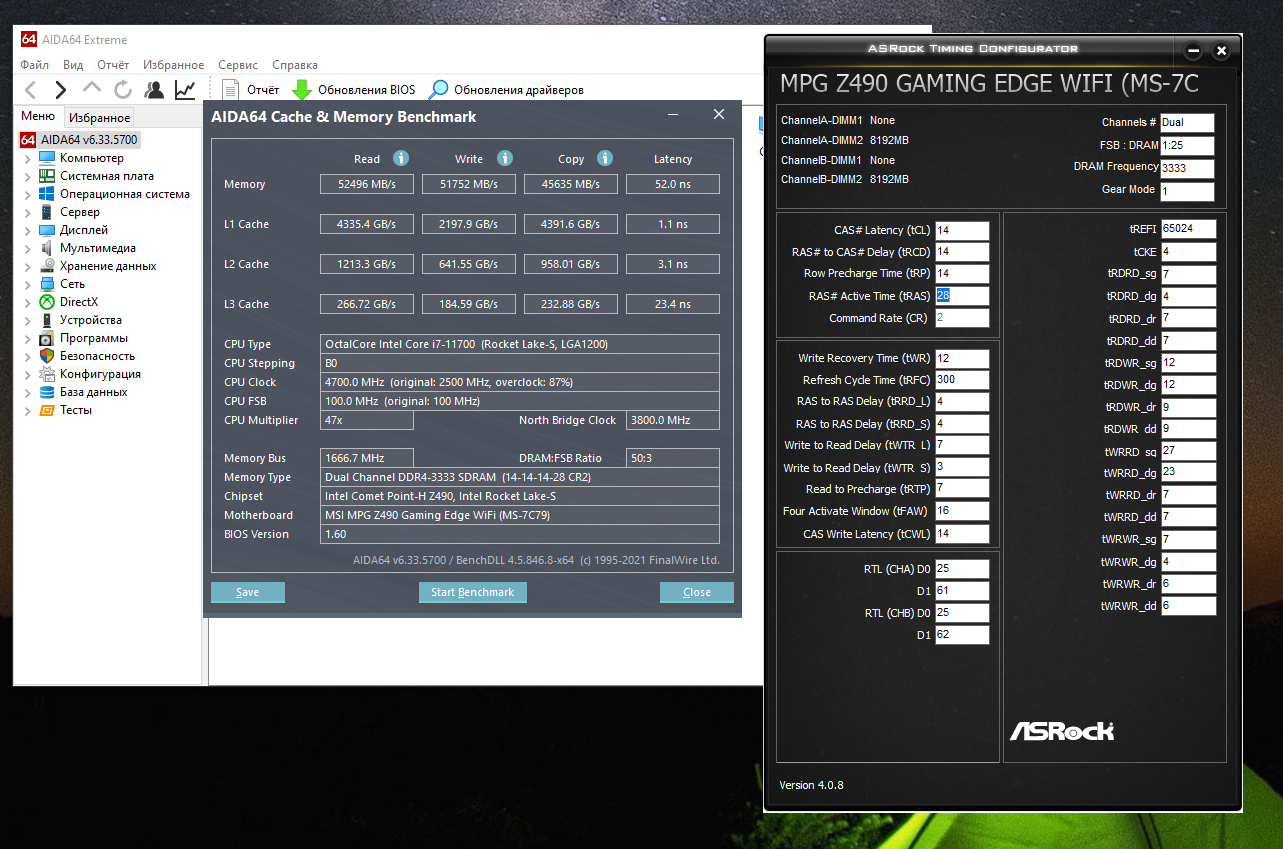Click the Four Activate Window (tFAW) field
The height and width of the screenshot is (849, 1283).
click(x=962, y=511)
